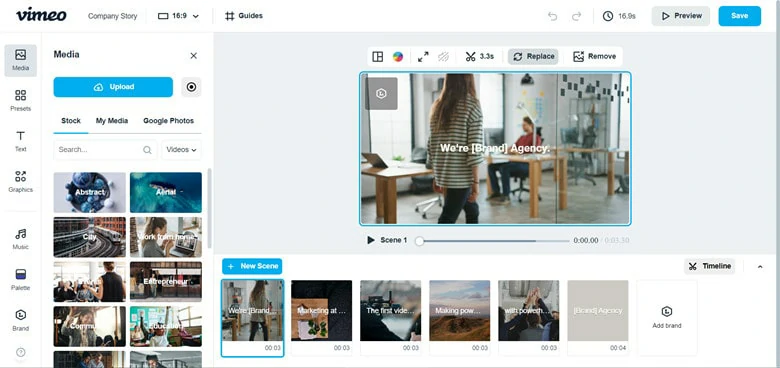Select the City stock category
780x368 pixels.
pyautogui.click(x=90, y=237)
